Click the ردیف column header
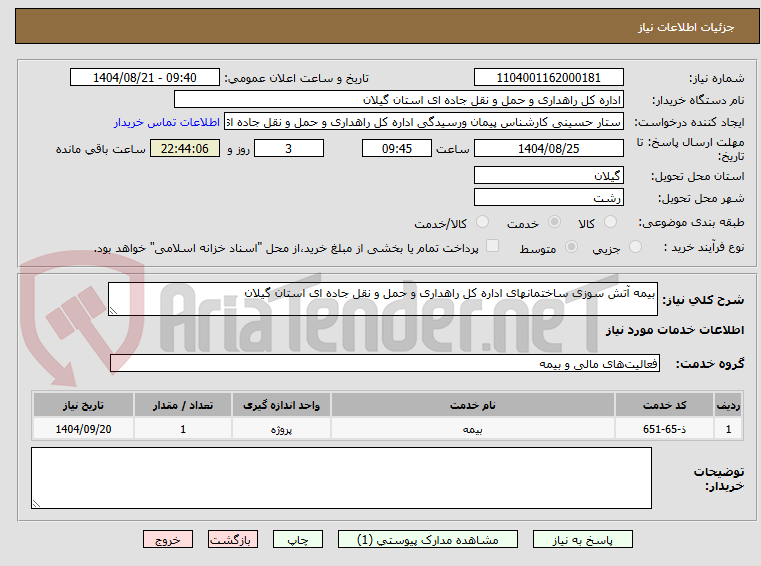The width and height of the screenshot is (761, 566). 728,405
